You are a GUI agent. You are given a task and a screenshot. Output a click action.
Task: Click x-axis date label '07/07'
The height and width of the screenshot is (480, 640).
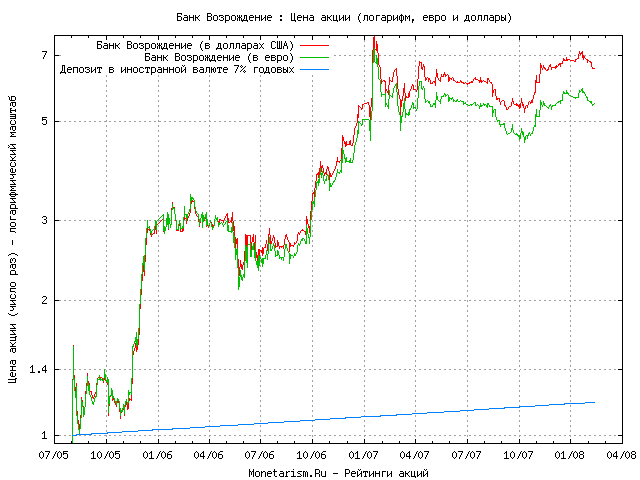pyautogui.click(x=467, y=455)
